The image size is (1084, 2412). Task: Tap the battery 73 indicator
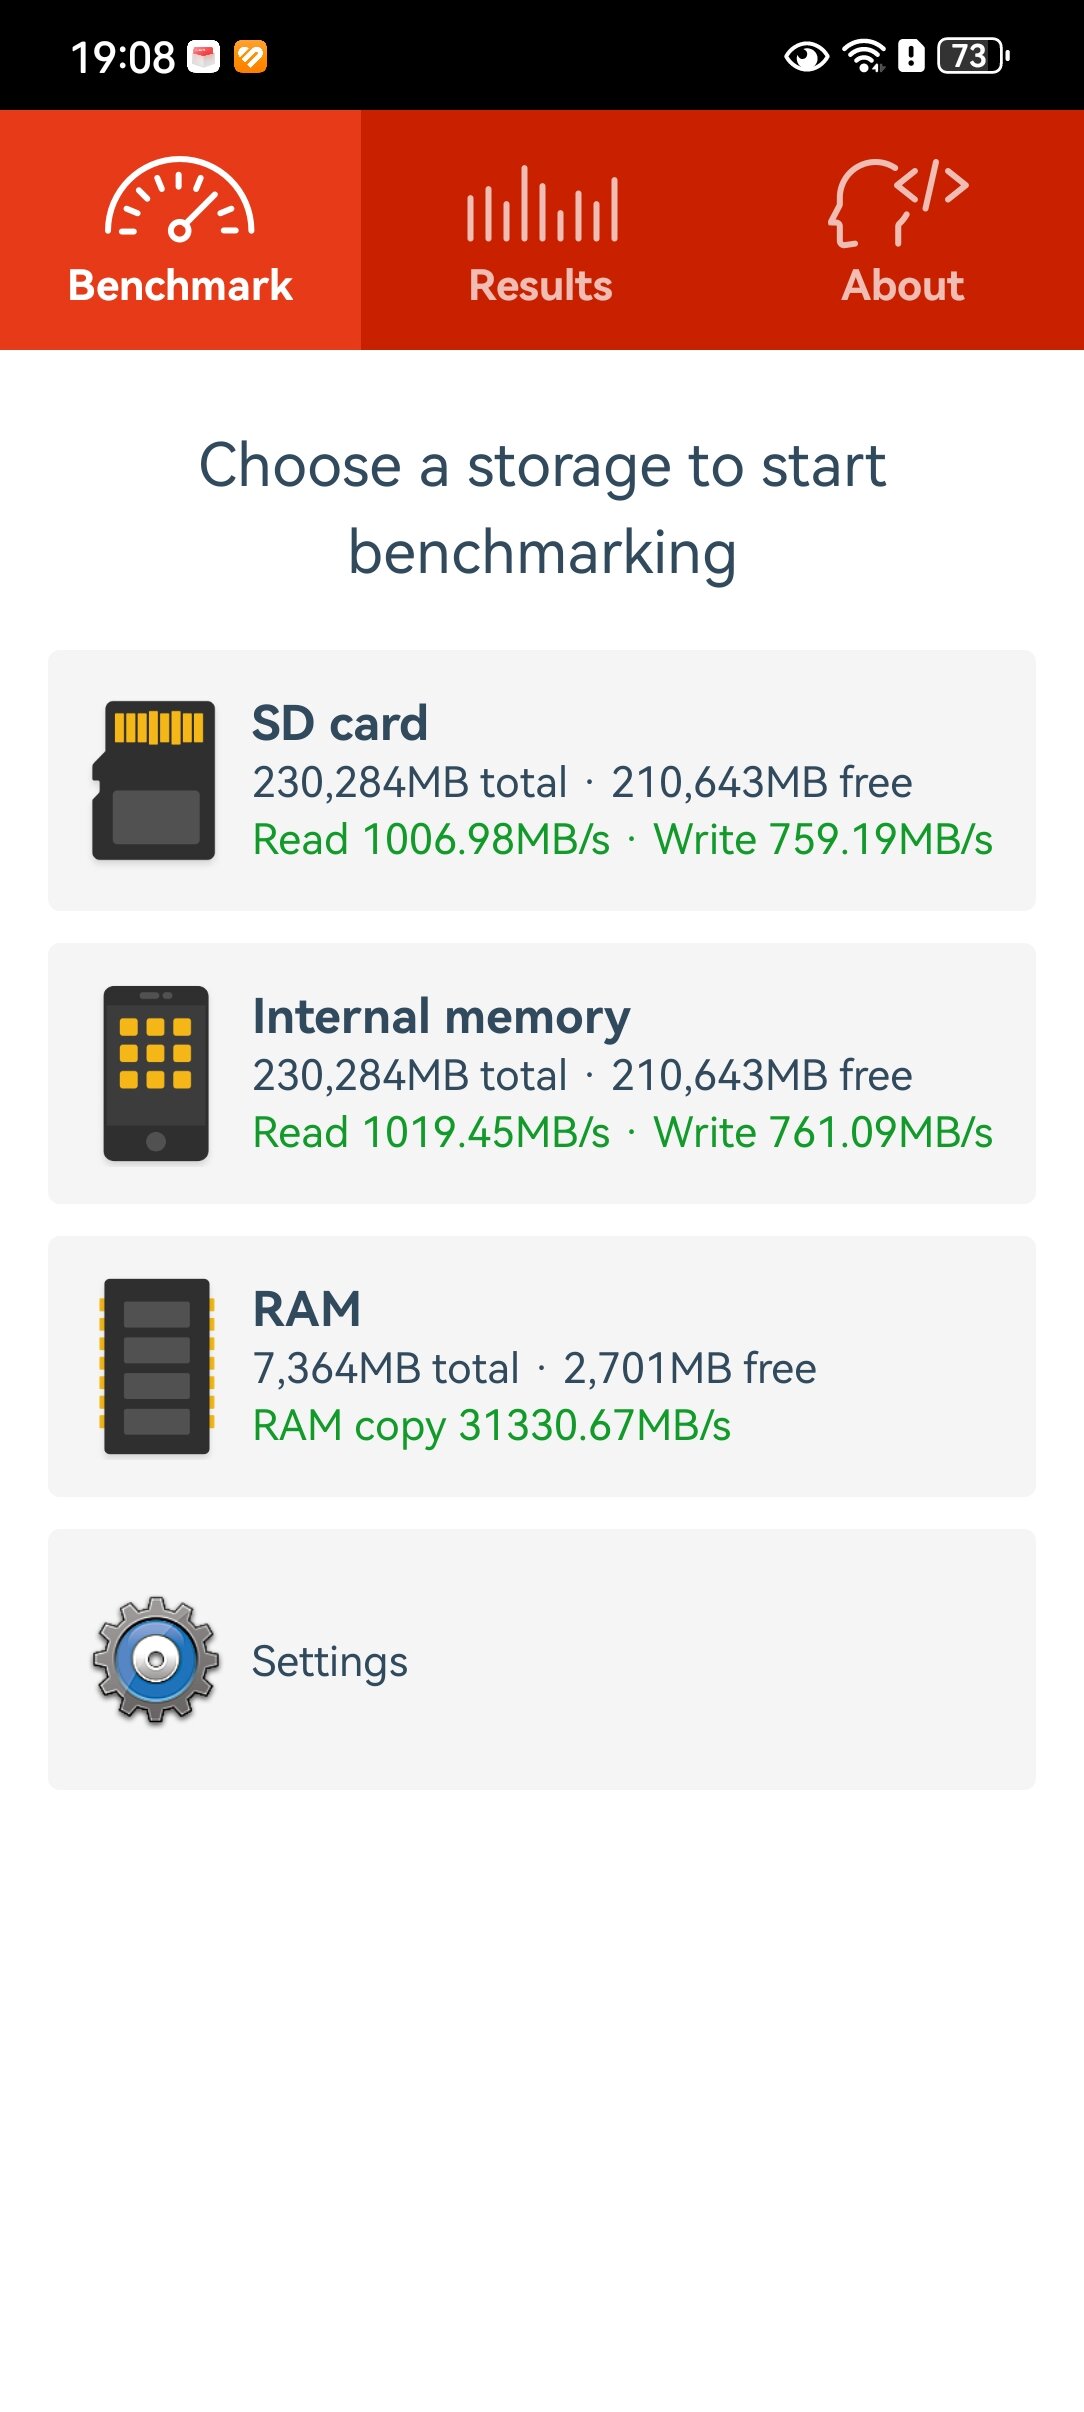973,56
